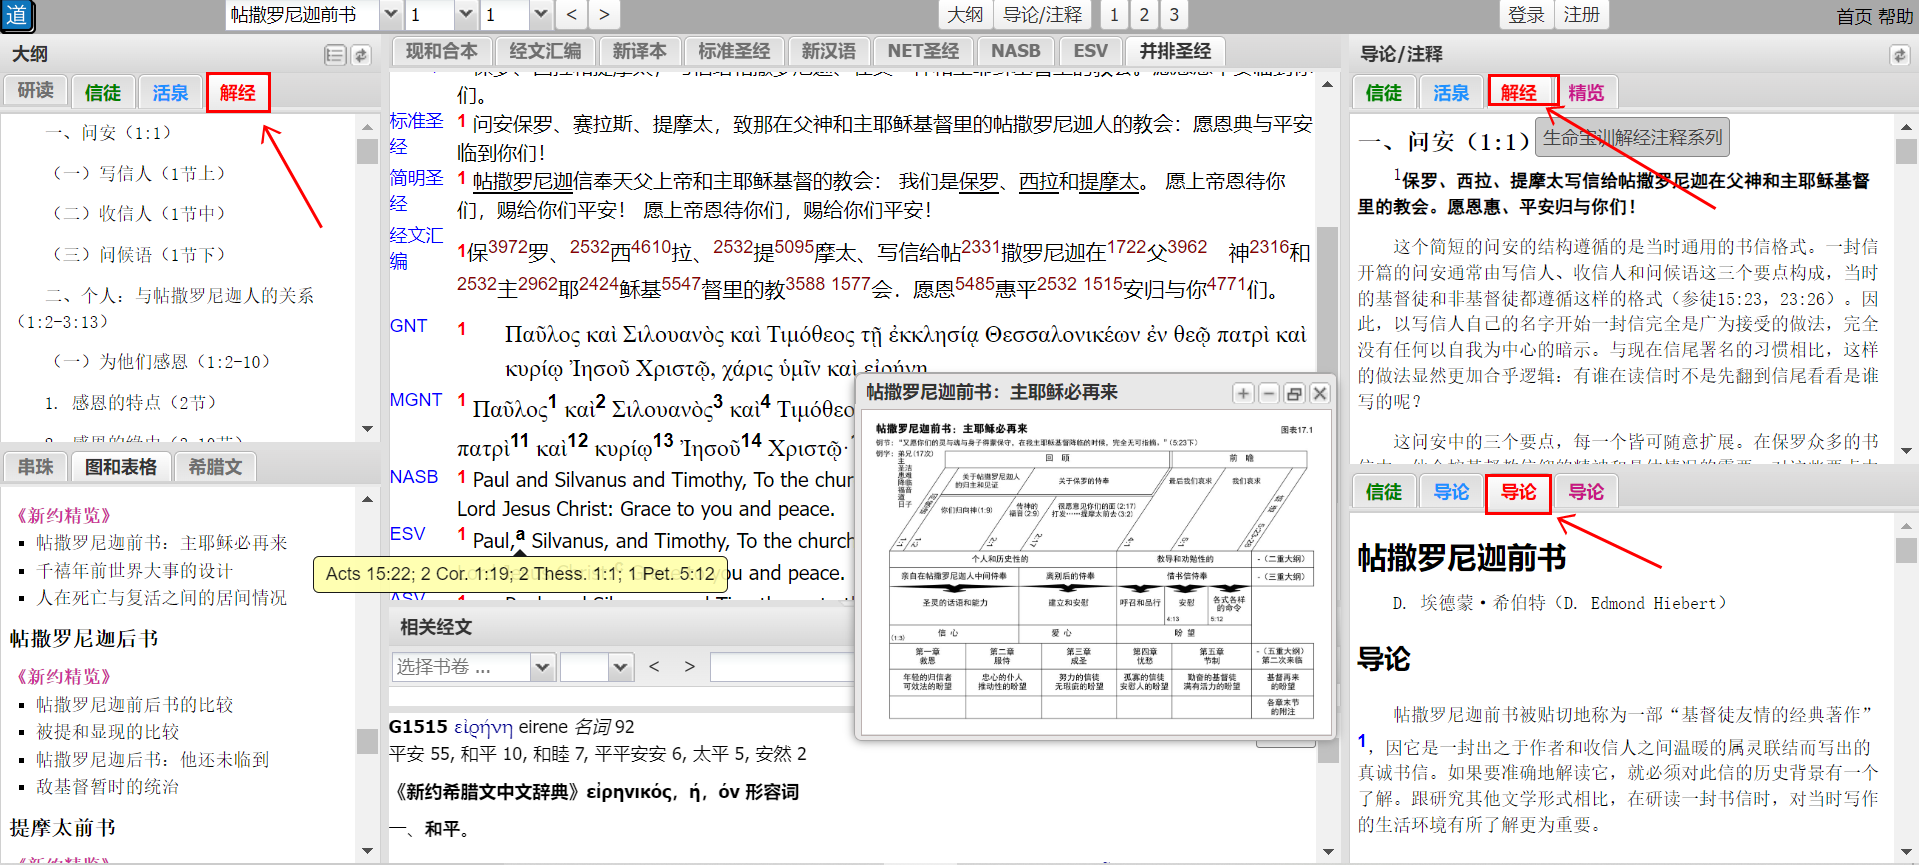Click the 道 logo icon
Screen dimensions: 1919x865
pyautogui.click(x=17, y=15)
